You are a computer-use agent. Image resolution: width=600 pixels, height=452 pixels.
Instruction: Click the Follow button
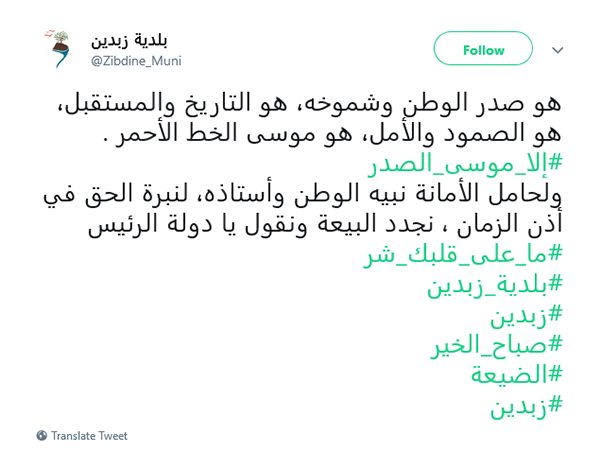pyautogui.click(x=483, y=48)
